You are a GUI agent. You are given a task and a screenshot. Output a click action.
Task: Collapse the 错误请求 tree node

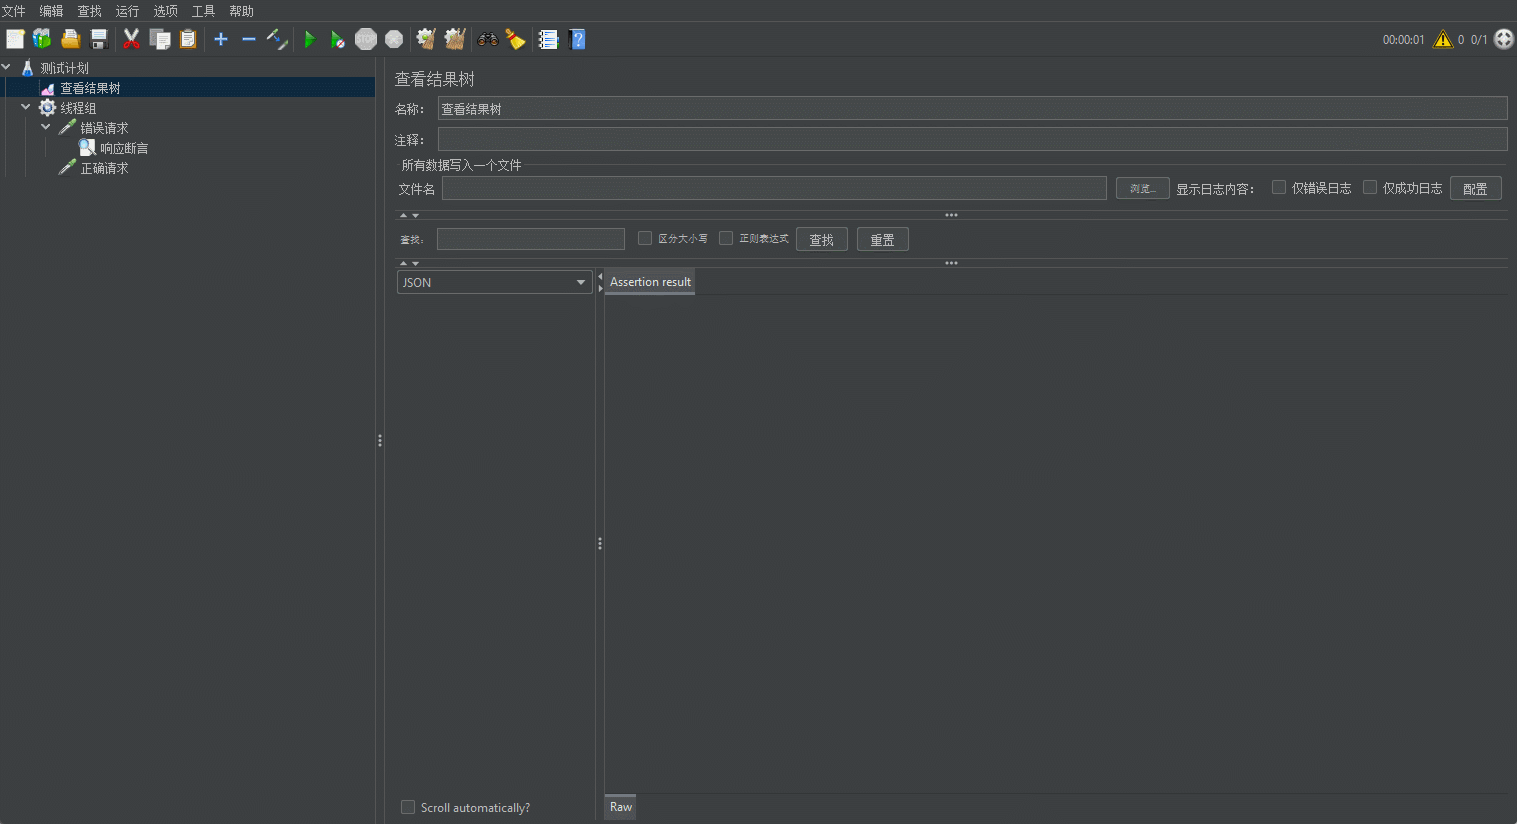[x=46, y=127]
